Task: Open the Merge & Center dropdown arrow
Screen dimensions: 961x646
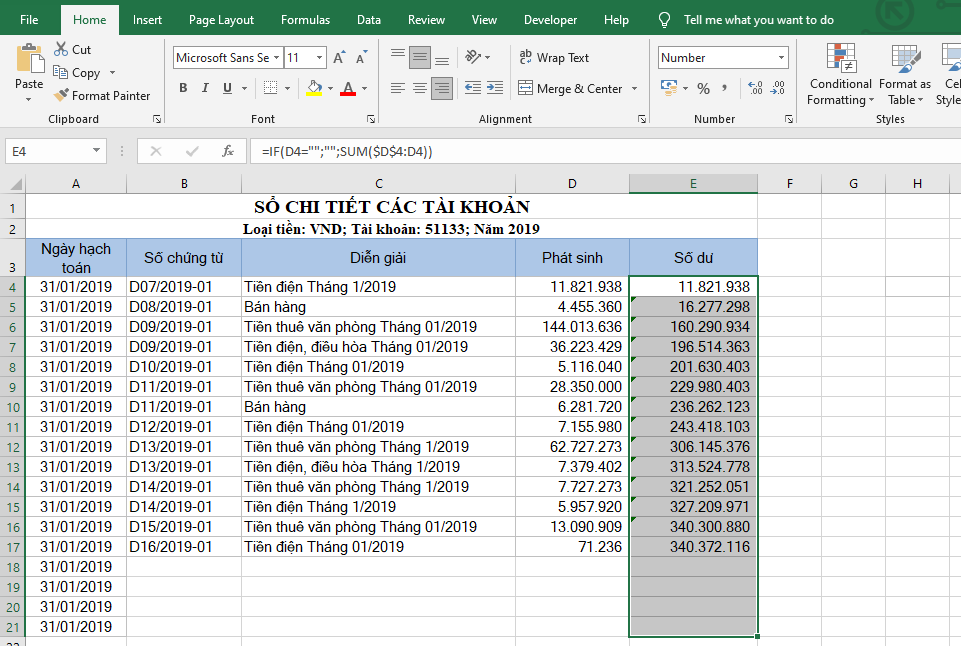Action: click(634, 89)
